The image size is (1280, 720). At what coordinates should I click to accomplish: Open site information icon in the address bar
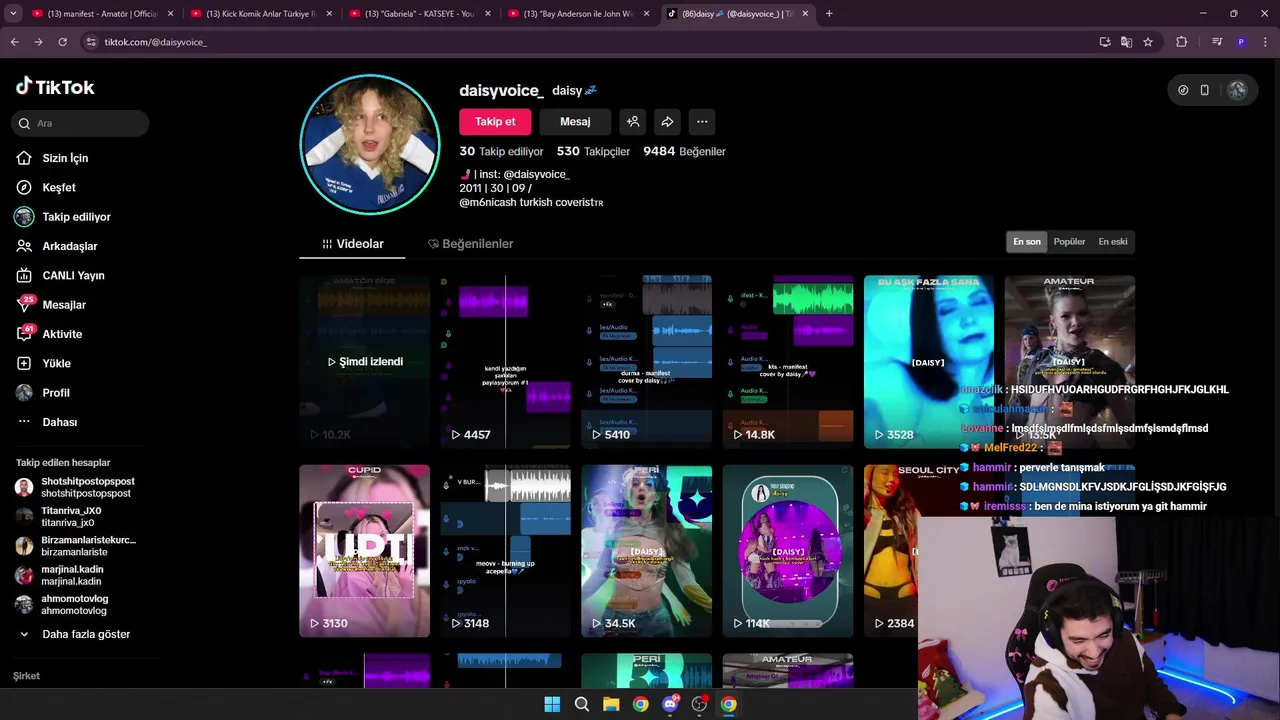click(x=91, y=42)
